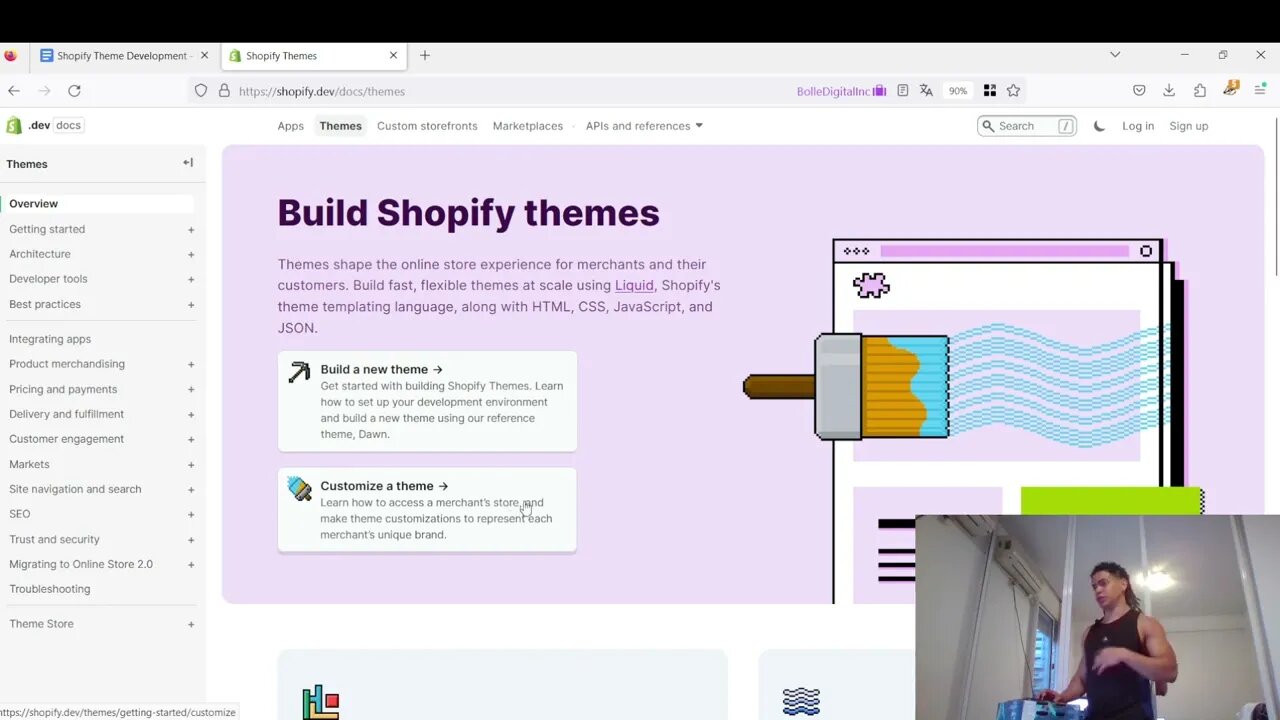Open Marketplaces navigation item

(527, 126)
